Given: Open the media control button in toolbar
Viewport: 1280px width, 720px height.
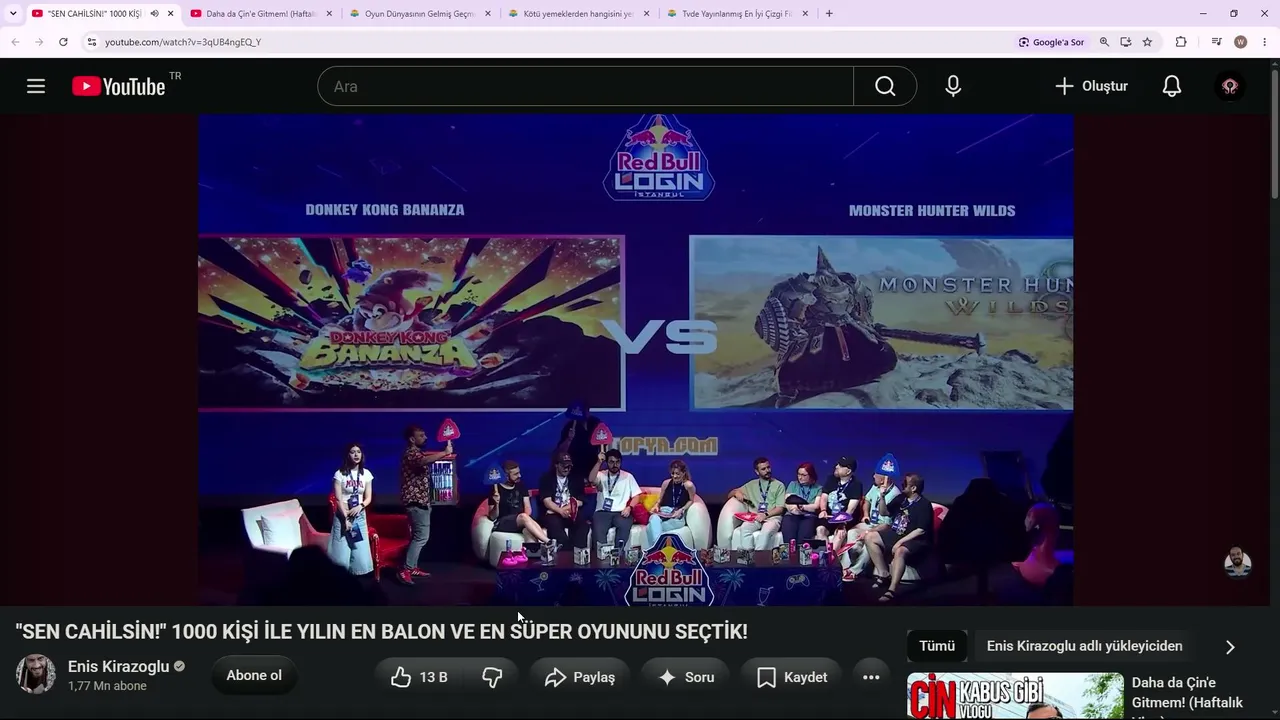Looking at the screenshot, I should click(x=1216, y=42).
